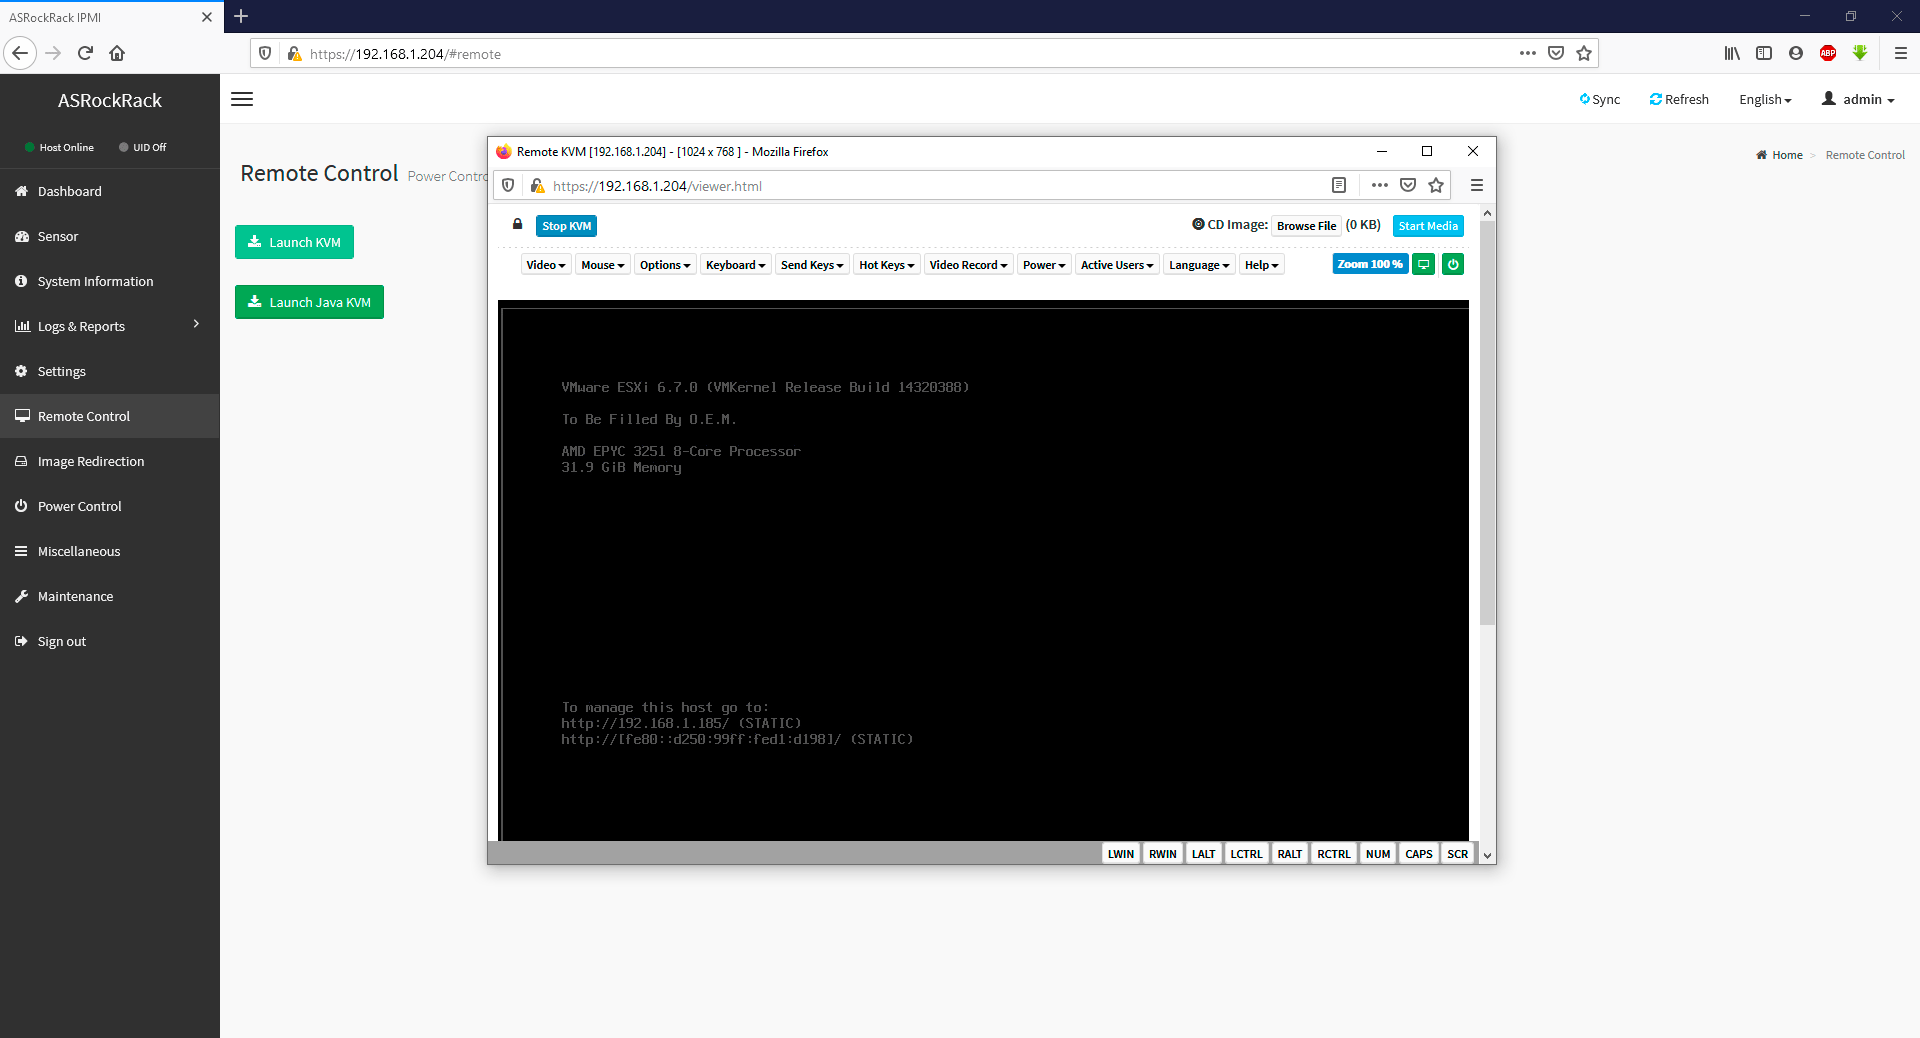Open the Help dropdown in KVM

pos(1262,265)
